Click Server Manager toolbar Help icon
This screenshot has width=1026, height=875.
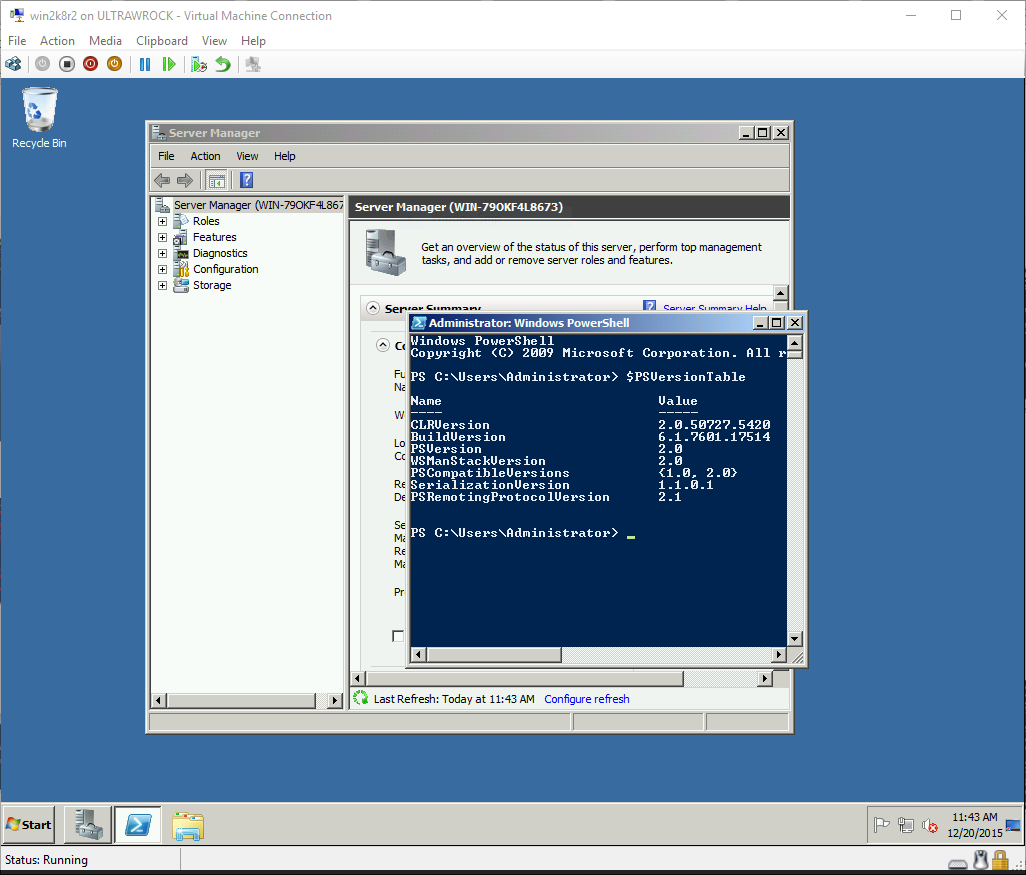[x=247, y=180]
